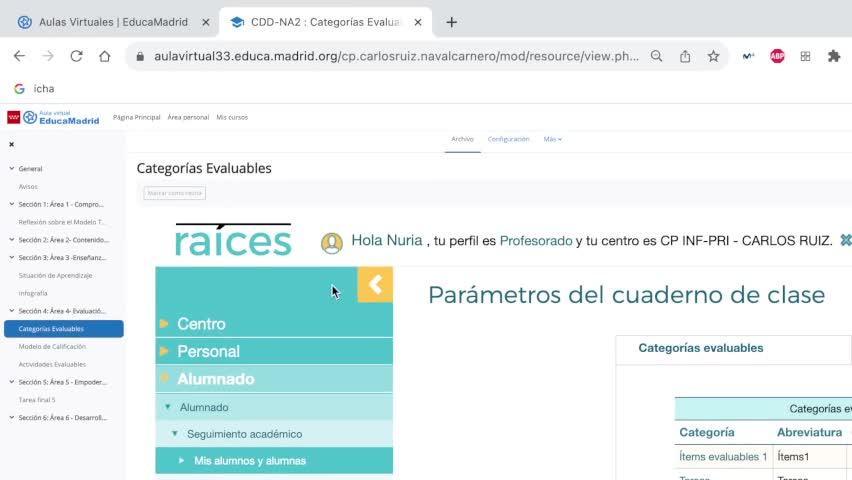
Task: Select the Alumnado main menu section
Action: tap(274, 379)
